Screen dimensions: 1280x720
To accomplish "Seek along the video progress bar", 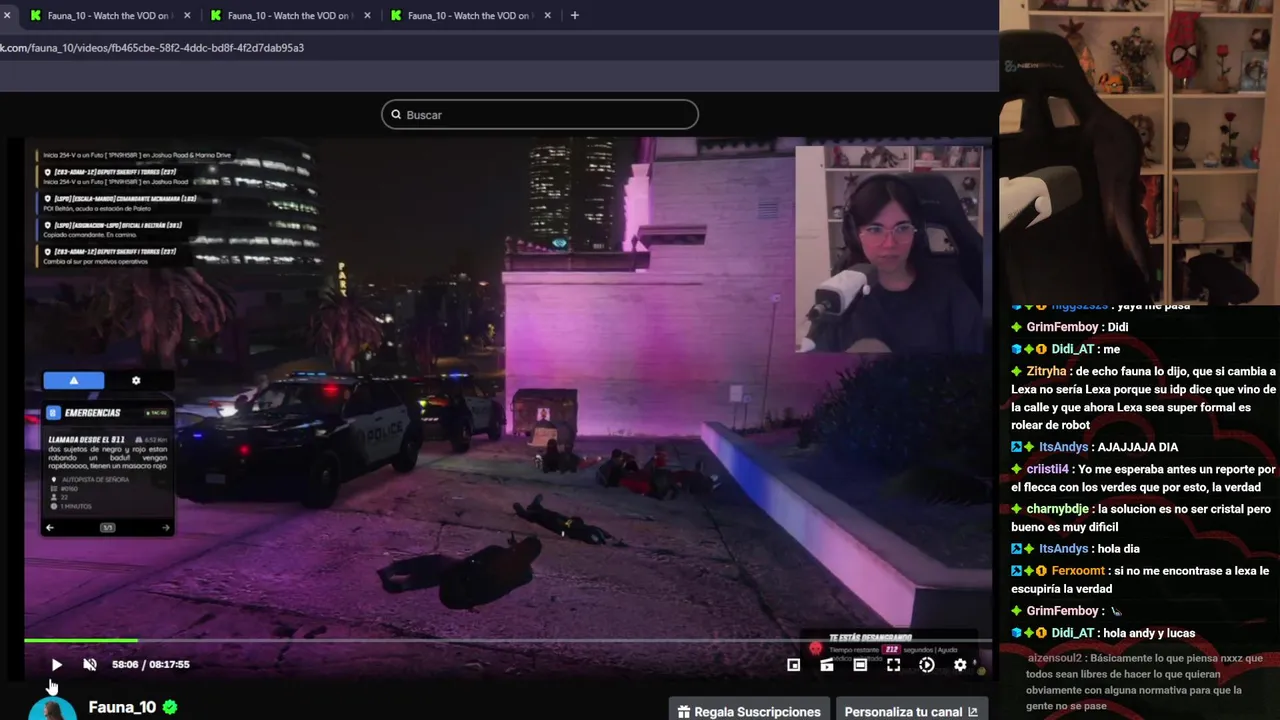I will [x=508, y=640].
